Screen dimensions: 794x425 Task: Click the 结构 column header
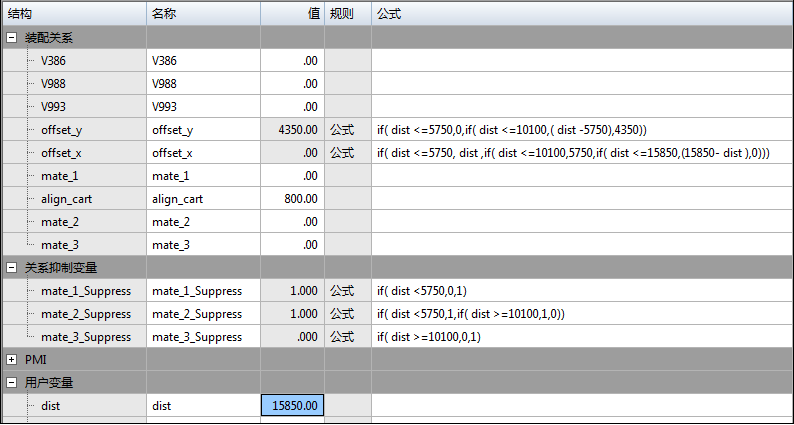point(74,13)
